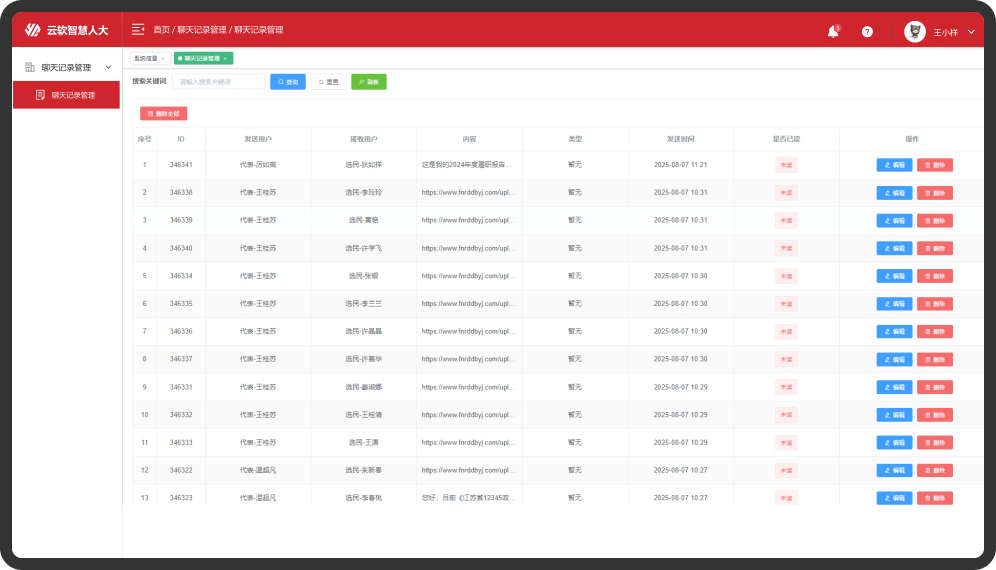Click 删除 for record ID 346338
Viewport: 996px width, 570px height.
pos(935,192)
